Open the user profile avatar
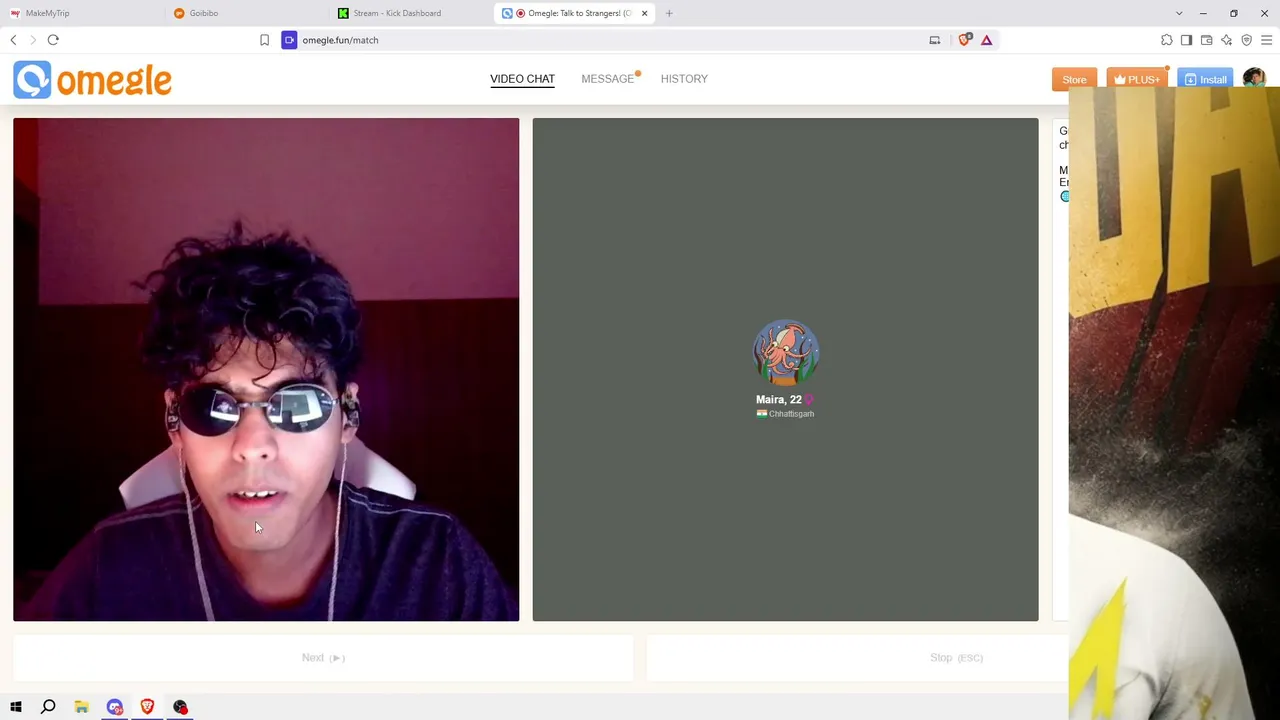 1254,79
